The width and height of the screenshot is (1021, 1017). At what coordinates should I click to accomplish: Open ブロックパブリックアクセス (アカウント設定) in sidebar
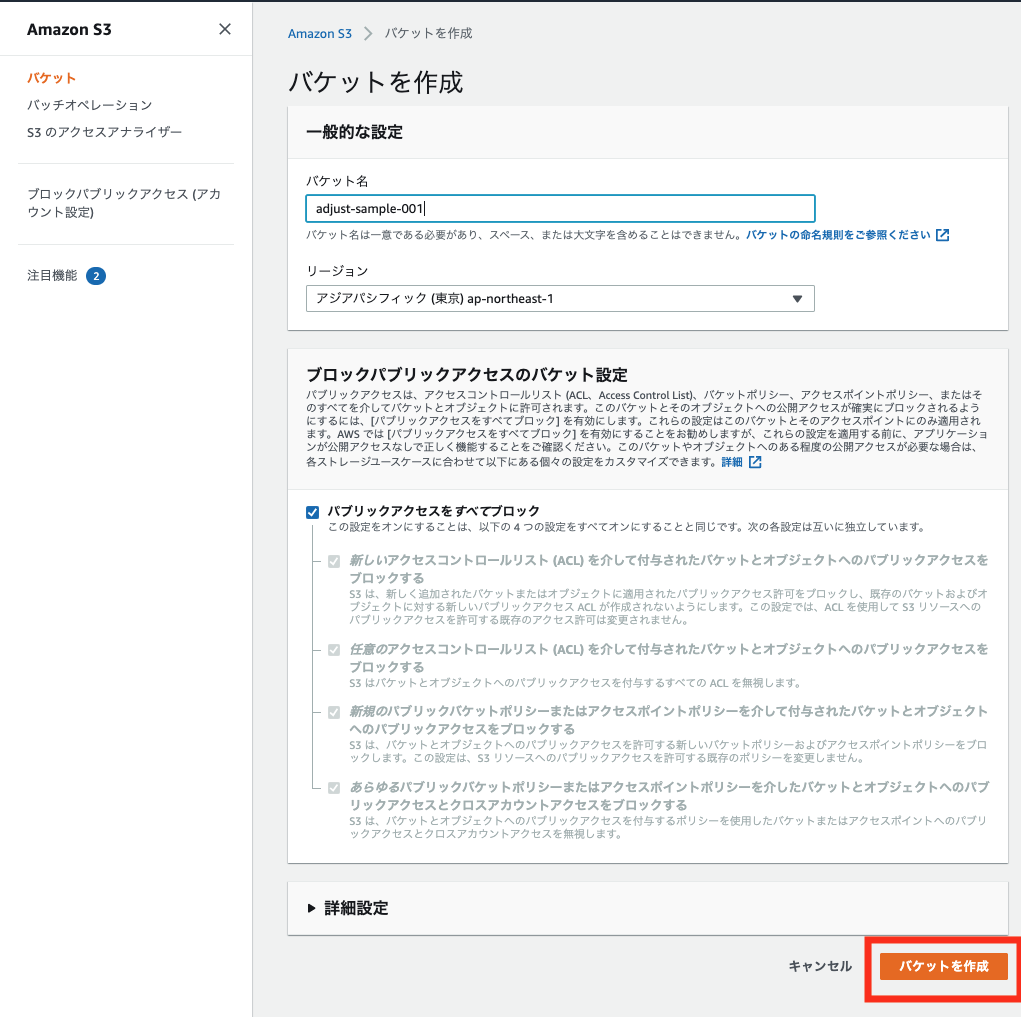(x=124, y=203)
